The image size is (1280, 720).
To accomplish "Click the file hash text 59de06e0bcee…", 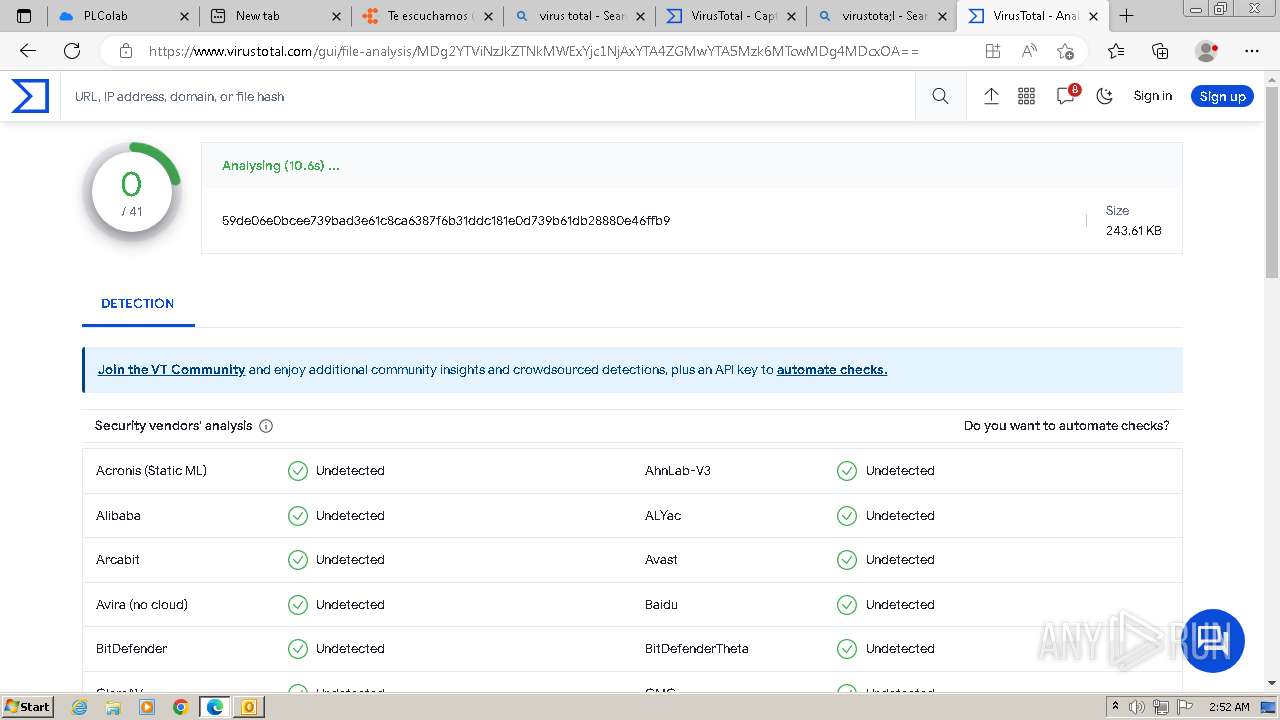I will (x=446, y=221).
